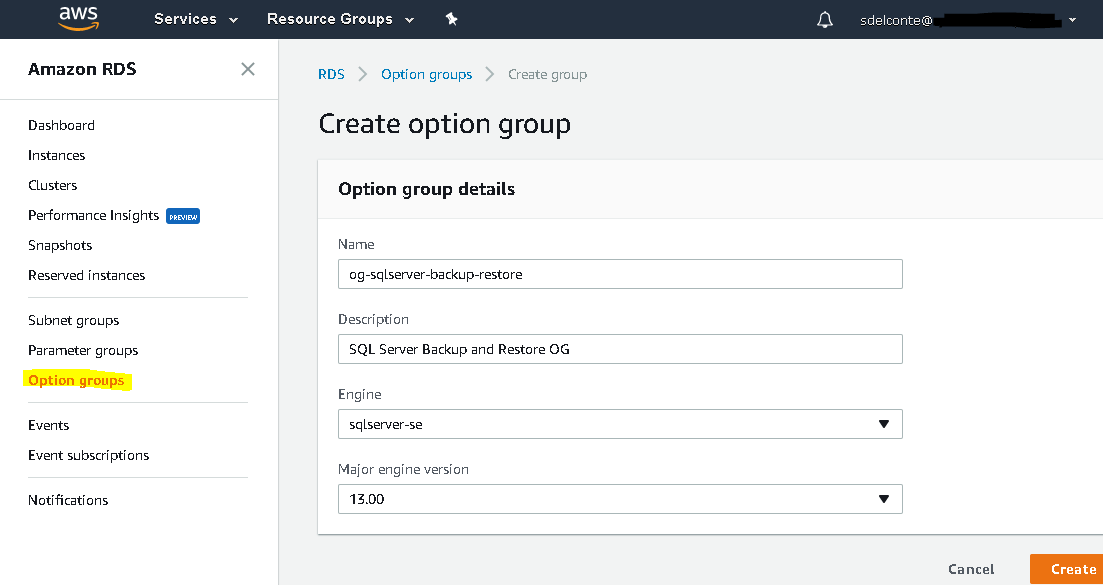Open Snapshots in the sidebar
This screenshot has height=585, width=1103.
click(x=60, y=245)
